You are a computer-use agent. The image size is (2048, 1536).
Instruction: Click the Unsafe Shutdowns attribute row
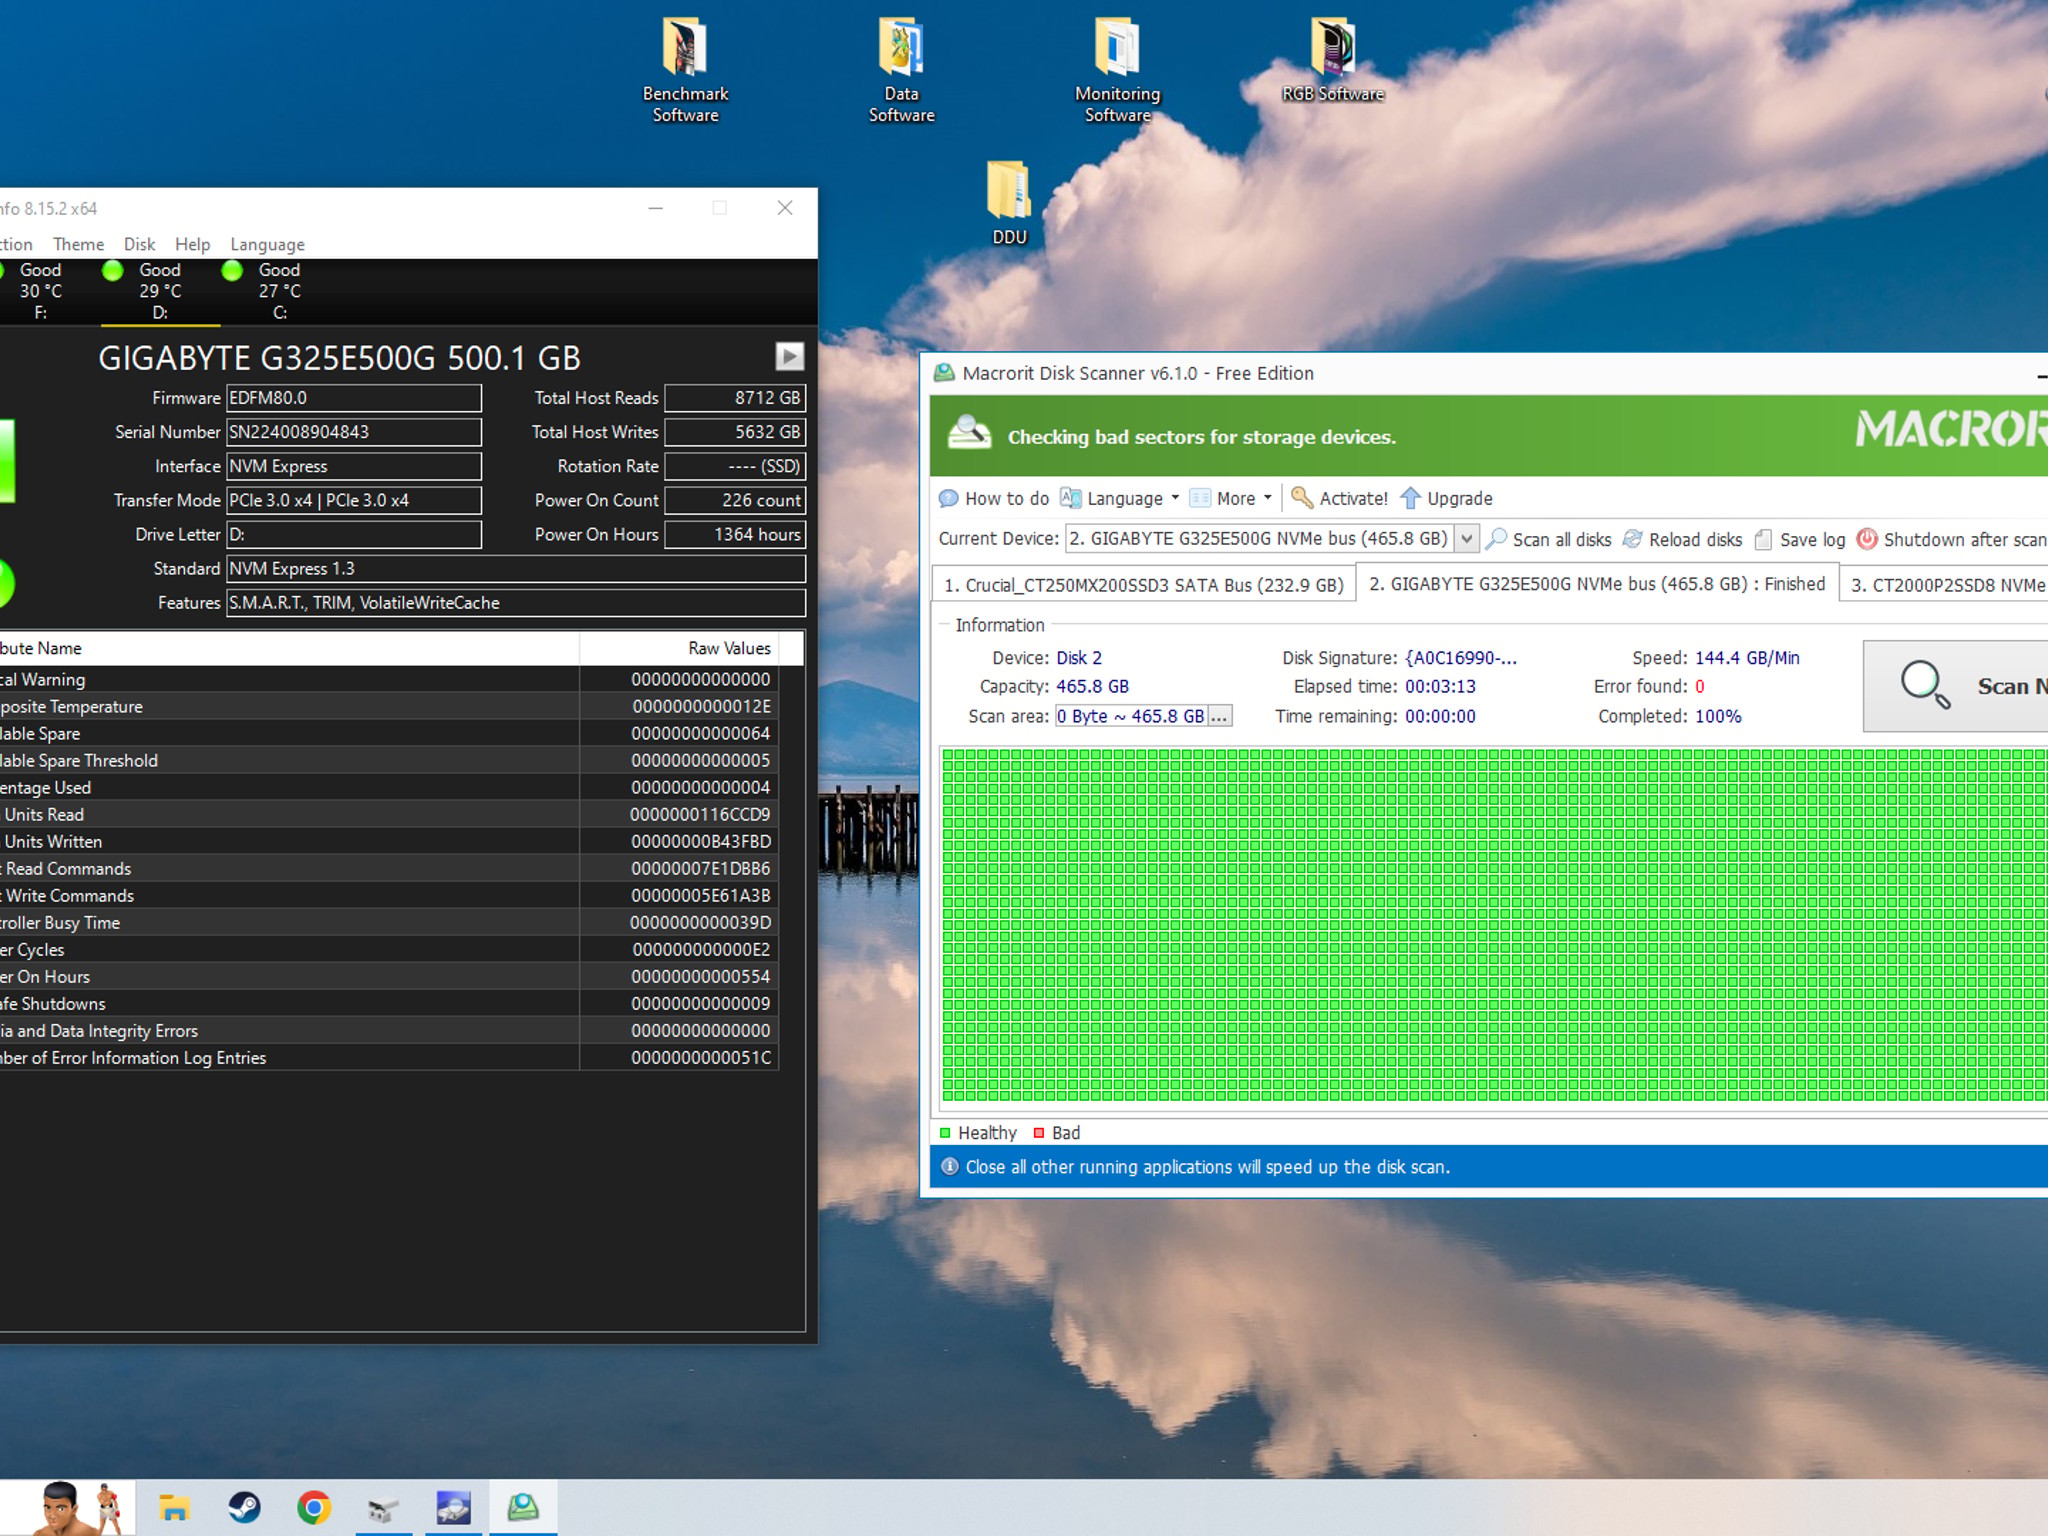click(x=389, y=1003)
